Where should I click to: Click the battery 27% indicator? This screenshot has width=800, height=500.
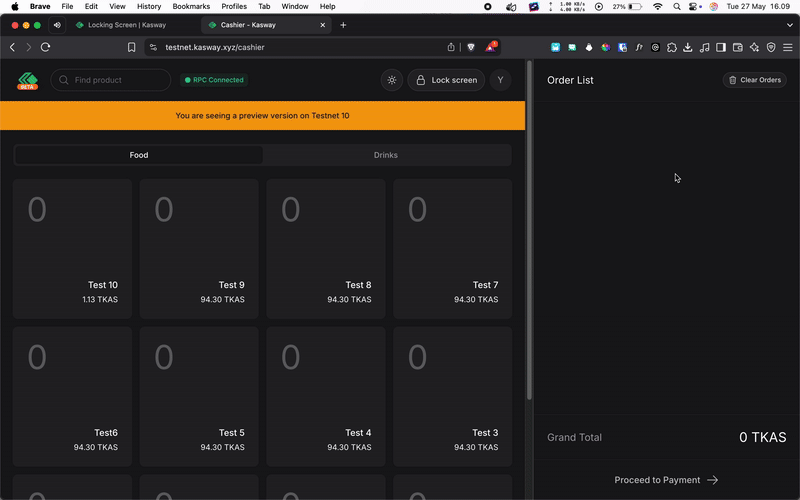pyautogui.click(x=627, y=7)
